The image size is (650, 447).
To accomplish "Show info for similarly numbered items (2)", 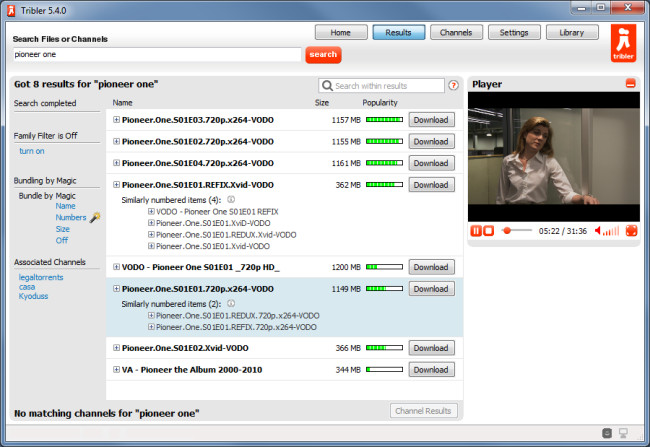I will tap(231, 304).
